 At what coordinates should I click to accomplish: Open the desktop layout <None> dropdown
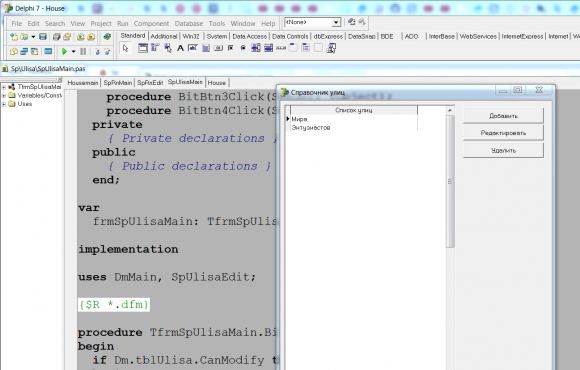pos(336,22)
